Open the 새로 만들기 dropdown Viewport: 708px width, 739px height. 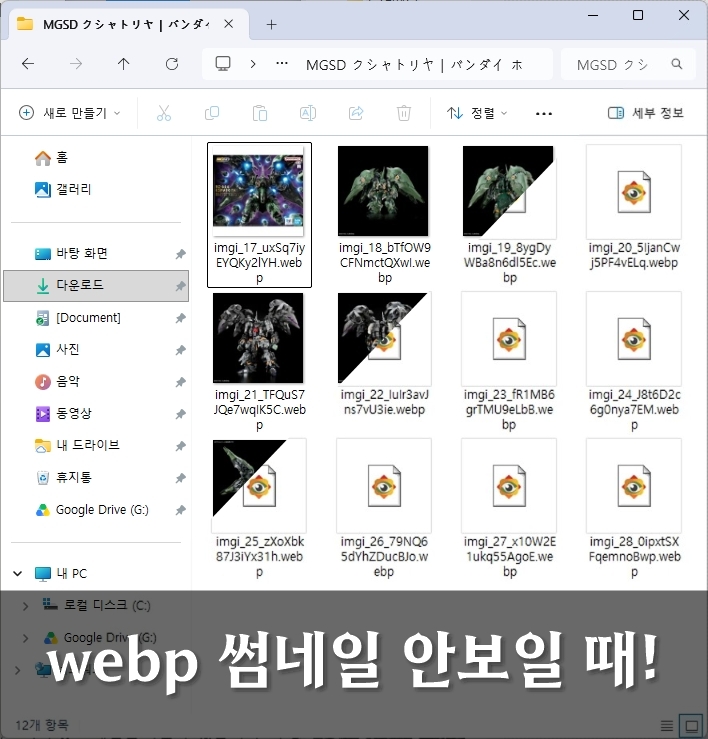[70, 113]
